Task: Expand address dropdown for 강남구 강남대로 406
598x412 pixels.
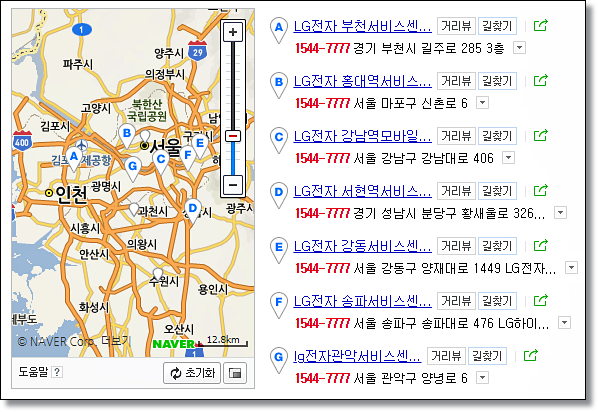Action: 508,158
